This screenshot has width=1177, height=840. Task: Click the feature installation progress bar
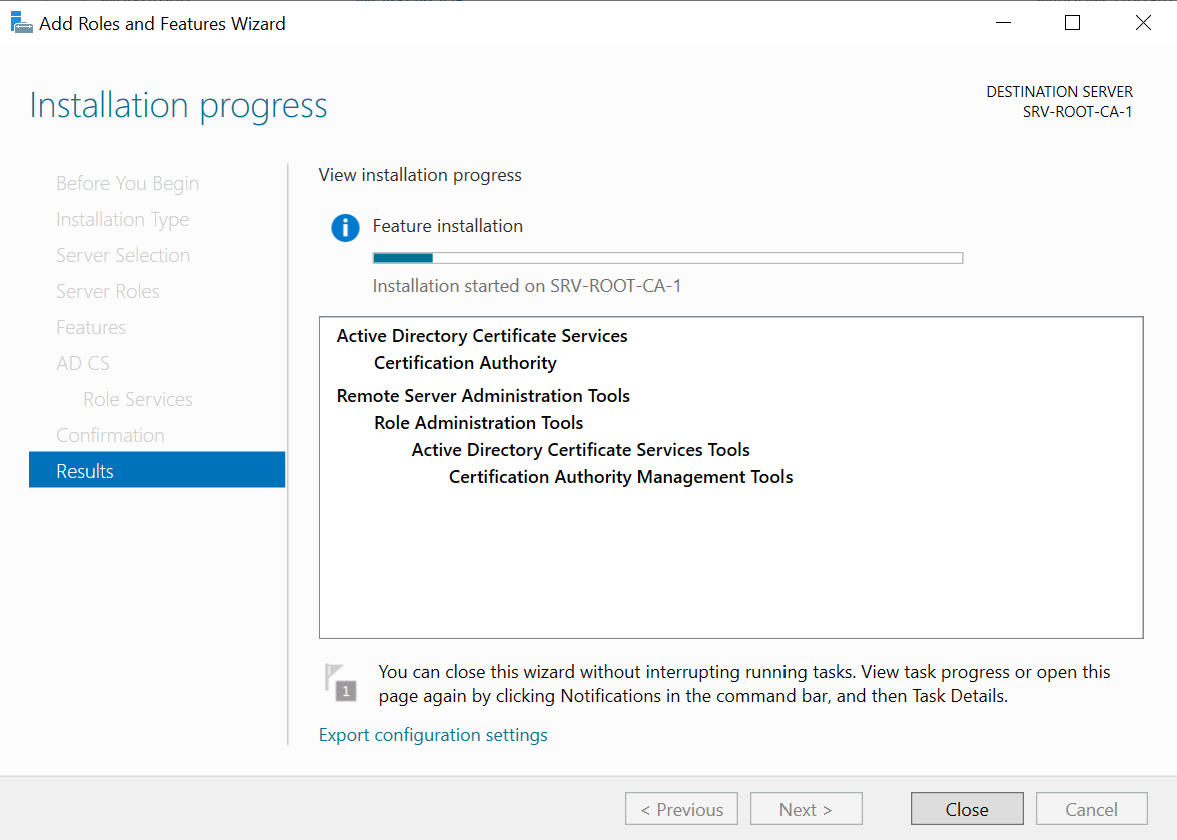(x=667, y=257)
